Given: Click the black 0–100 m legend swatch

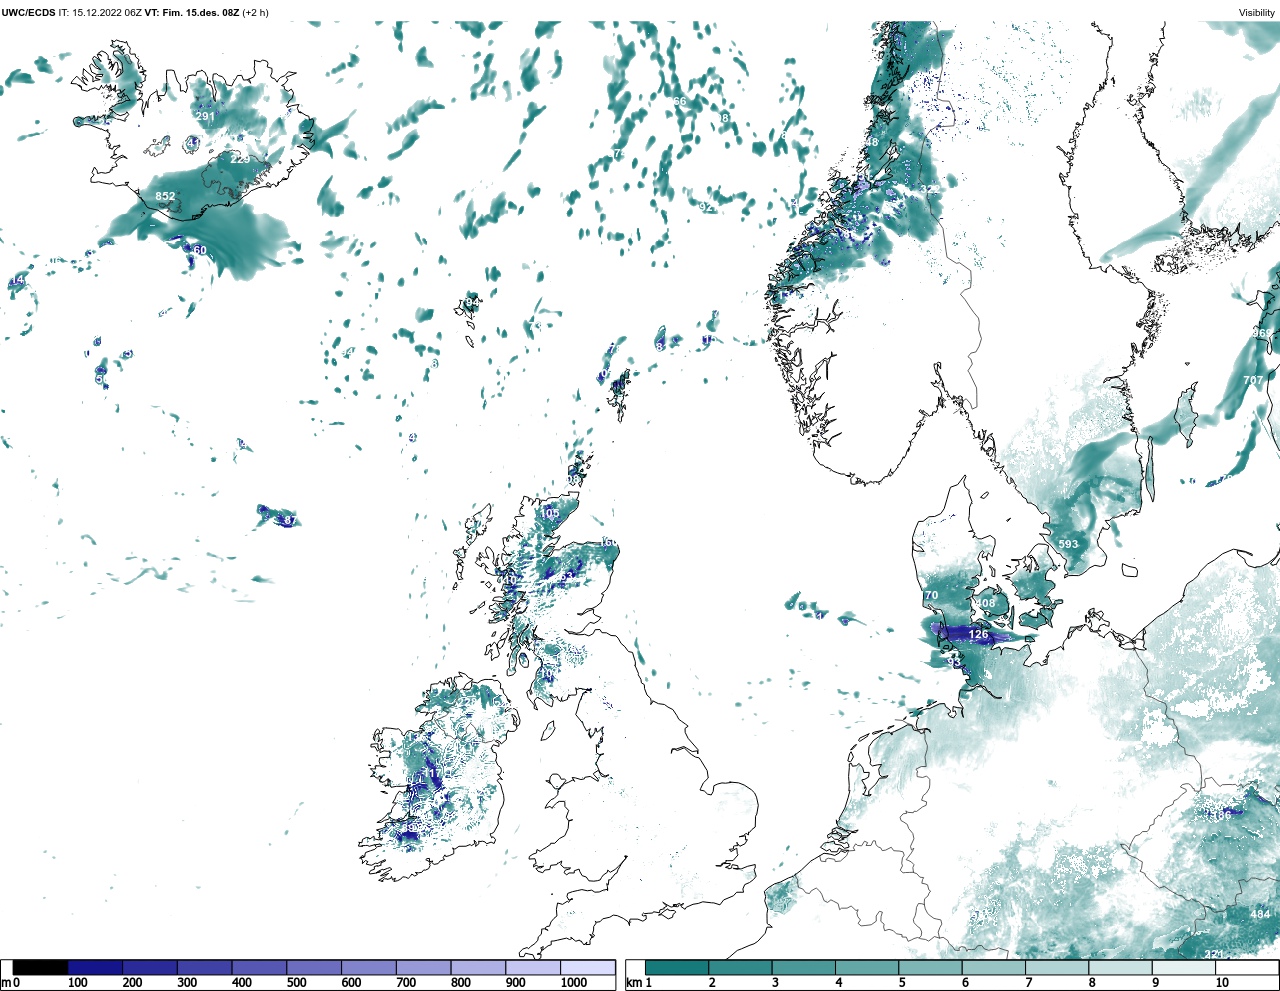Looking at the screenshot, I should point(40,968).
